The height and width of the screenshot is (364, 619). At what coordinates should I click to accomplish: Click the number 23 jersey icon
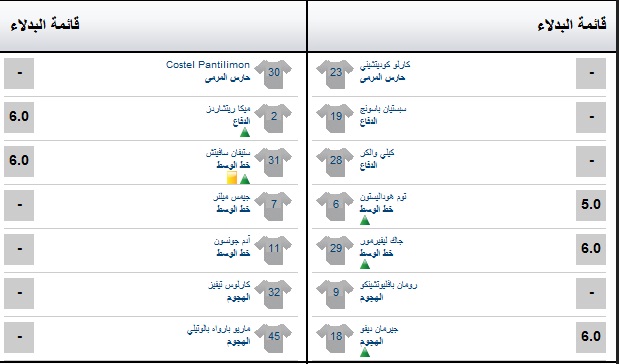[x=335, y=73]
